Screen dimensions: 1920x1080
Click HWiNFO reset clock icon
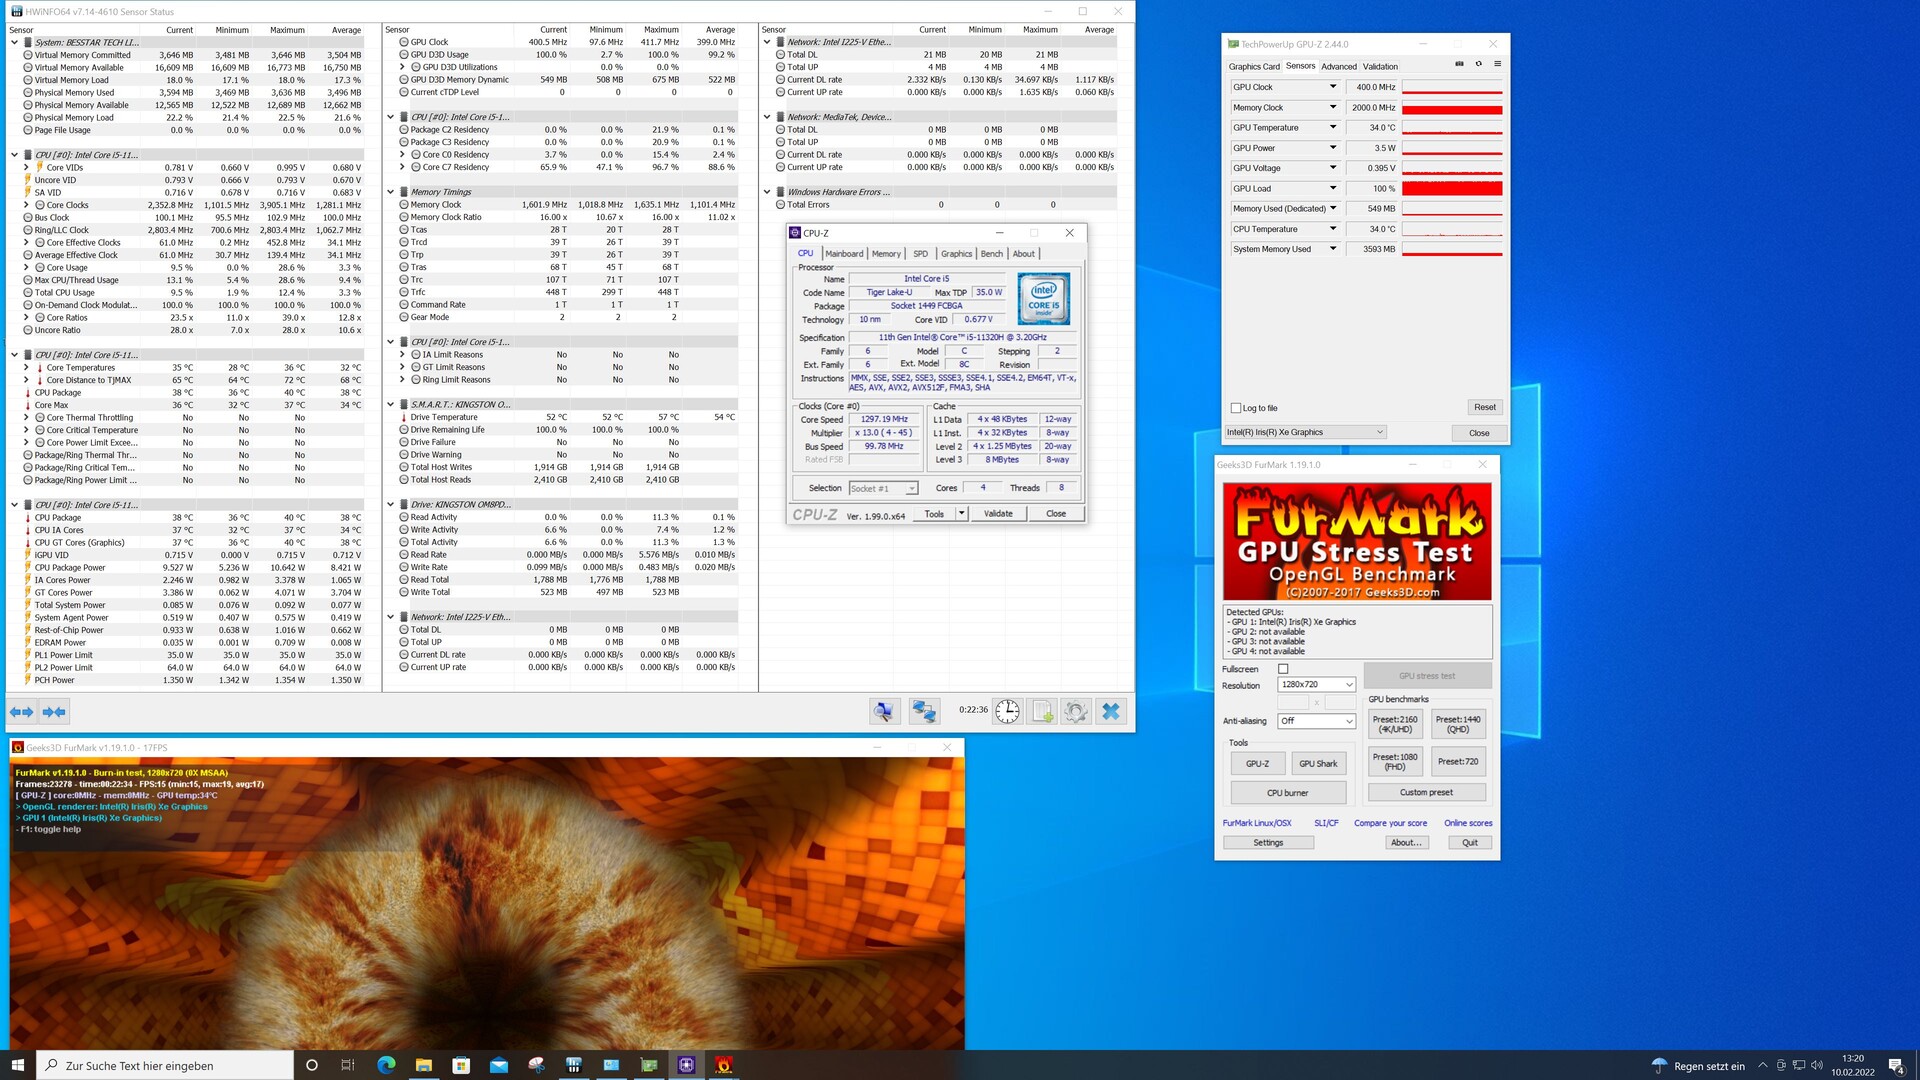pyautogui.click(x=1007, y=711)
